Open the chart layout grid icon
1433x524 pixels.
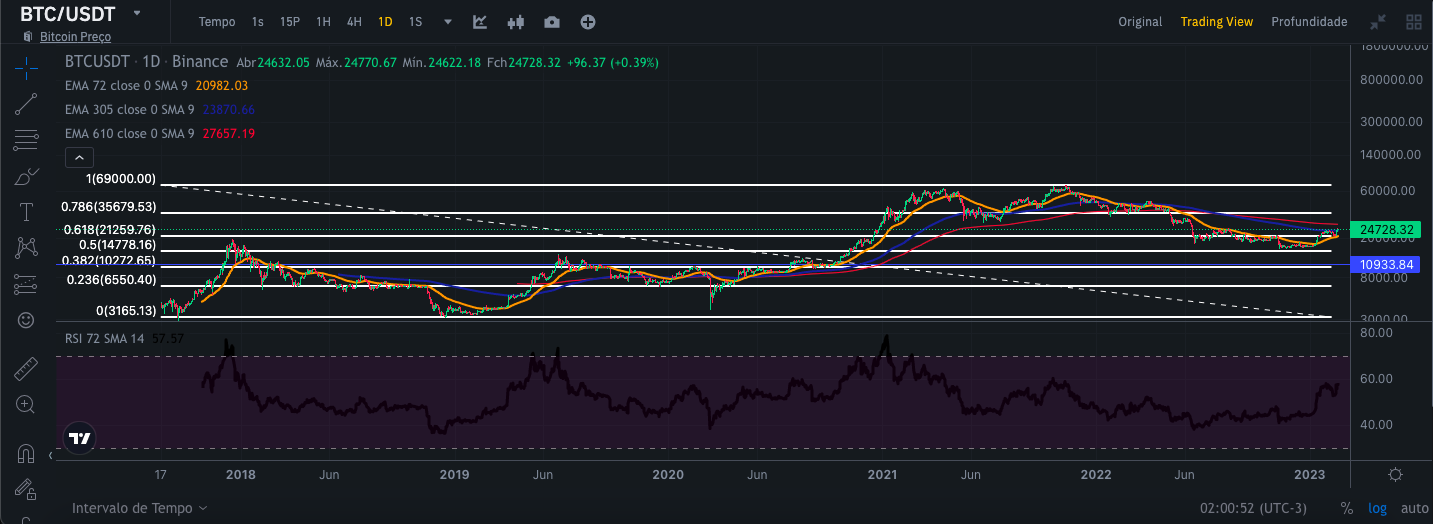pos(1414,21)
